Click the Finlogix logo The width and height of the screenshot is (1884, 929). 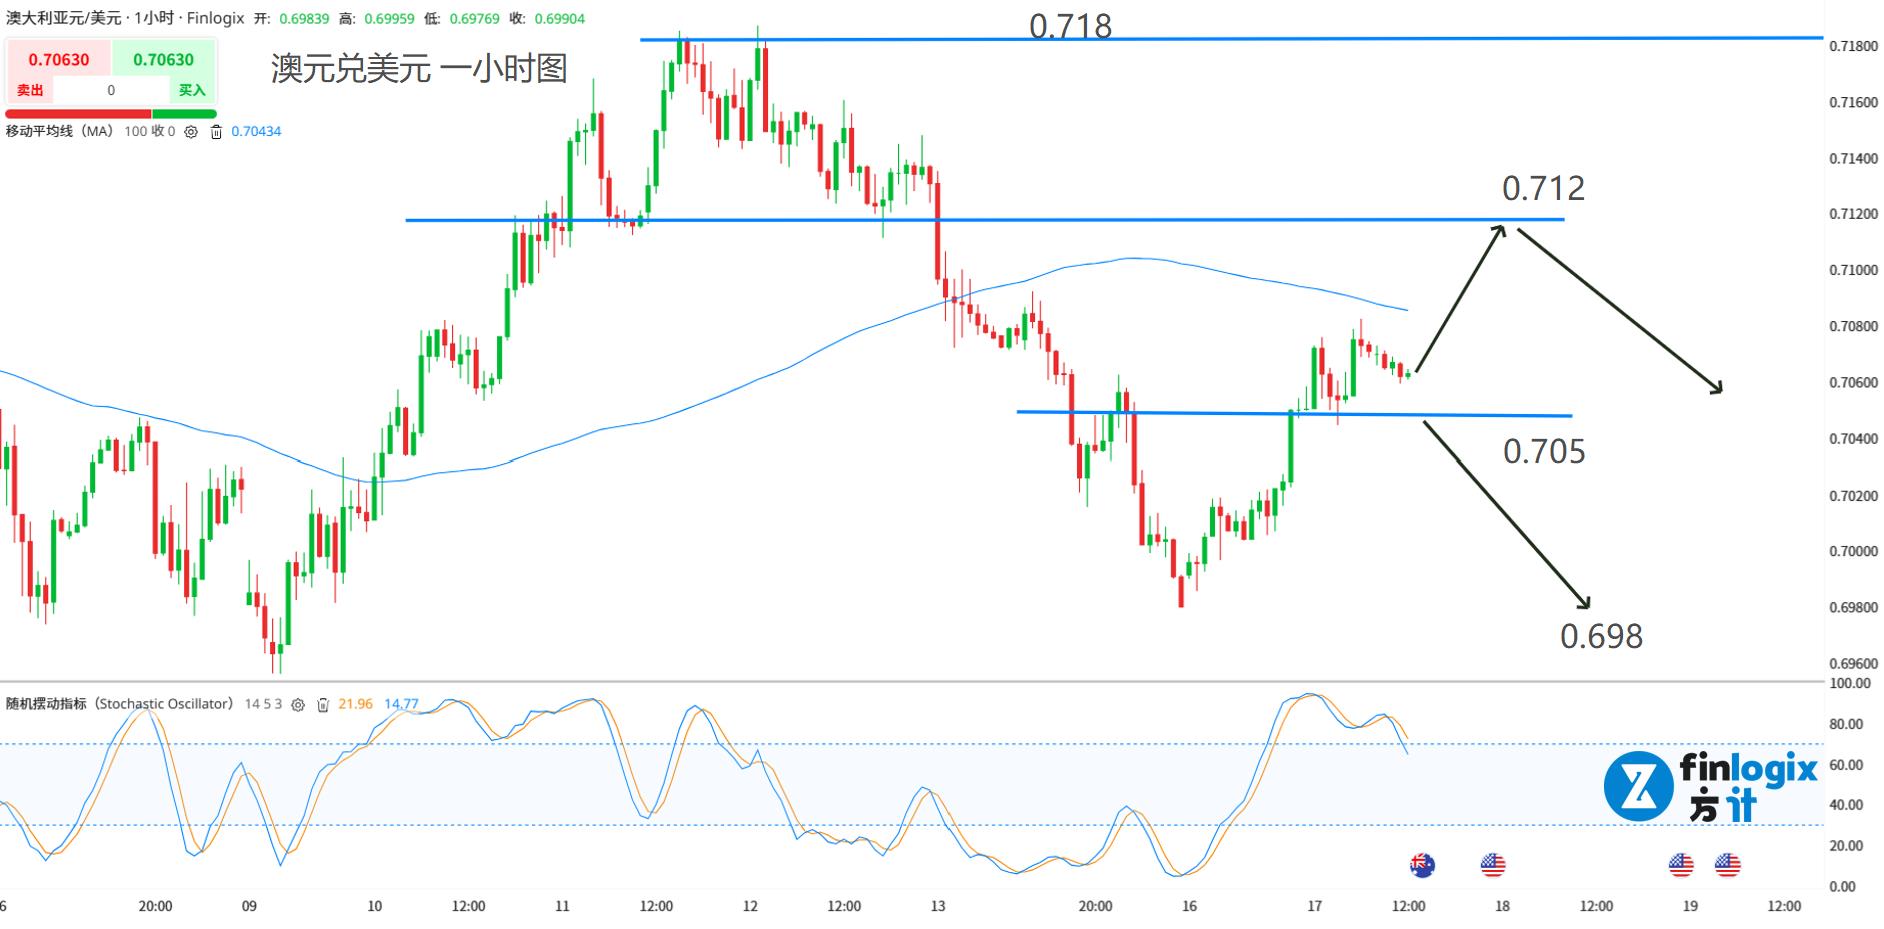[x=1710, y=787]
